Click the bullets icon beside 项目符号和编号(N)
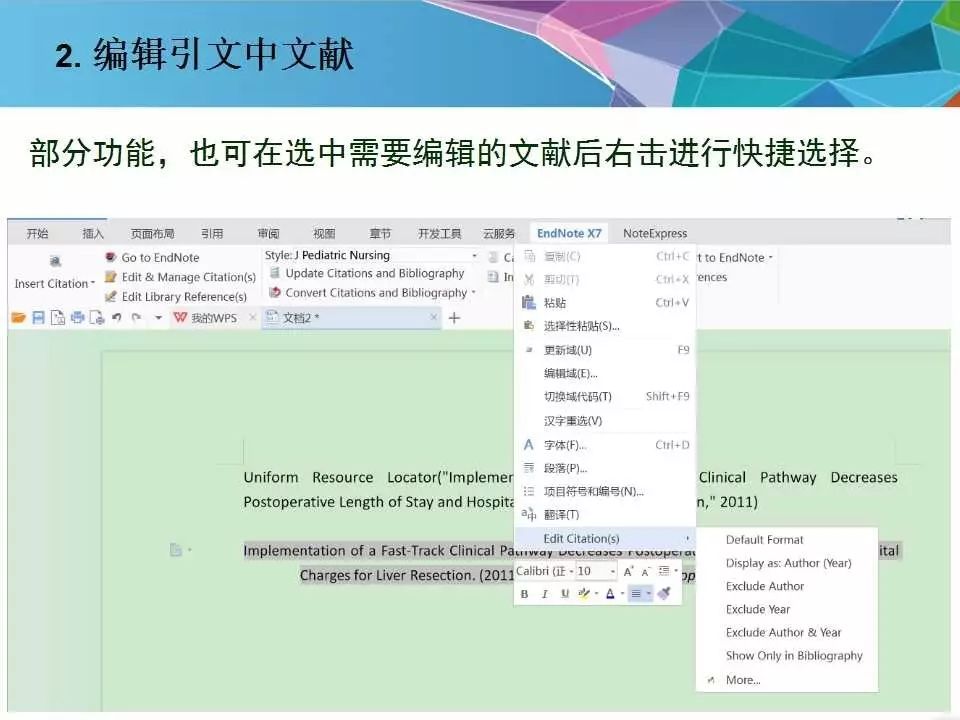960x720 pixels. 528,491
